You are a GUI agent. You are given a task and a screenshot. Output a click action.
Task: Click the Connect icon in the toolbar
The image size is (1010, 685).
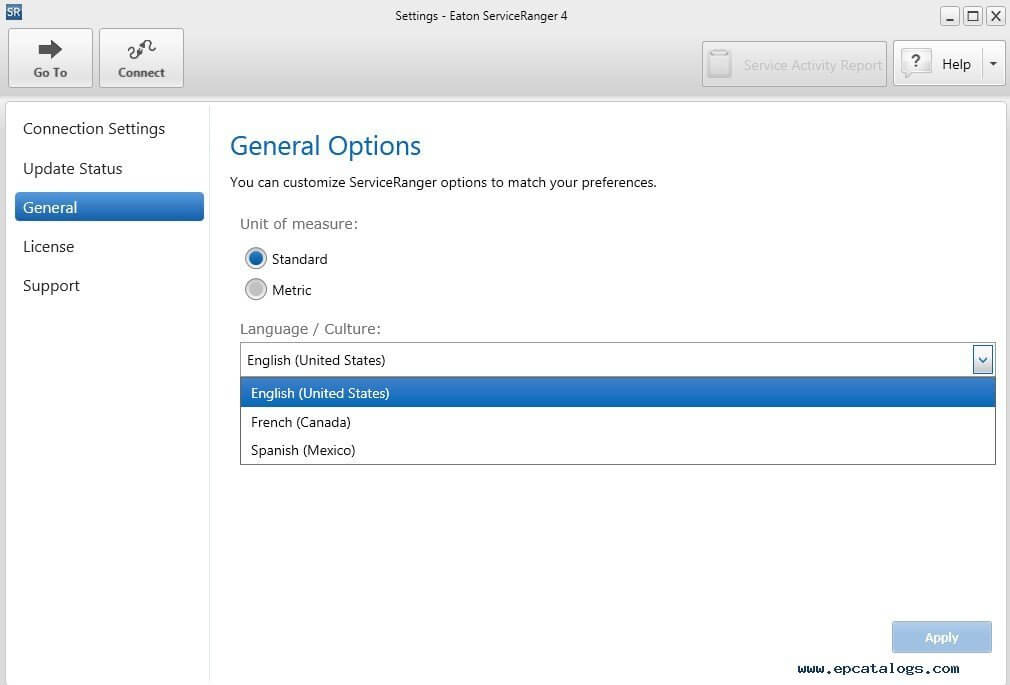pyautogui.click(x=141, y=57)
